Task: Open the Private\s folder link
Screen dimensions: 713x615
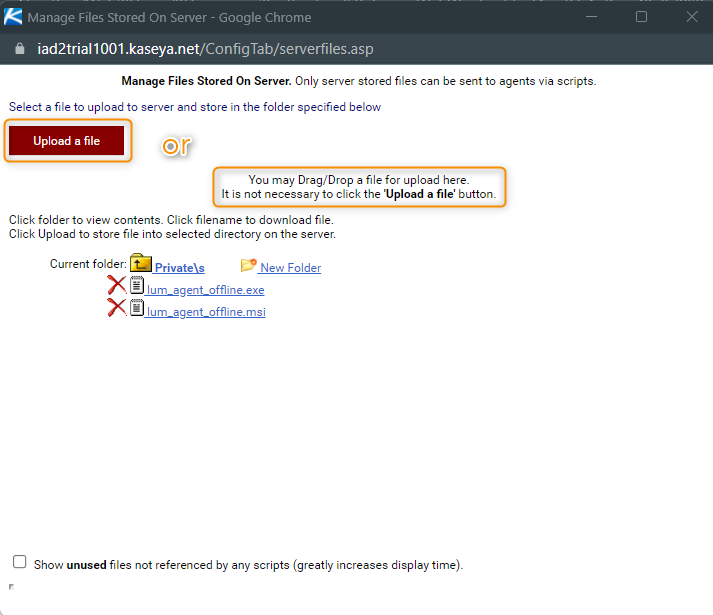Action: tap(179, 268)
